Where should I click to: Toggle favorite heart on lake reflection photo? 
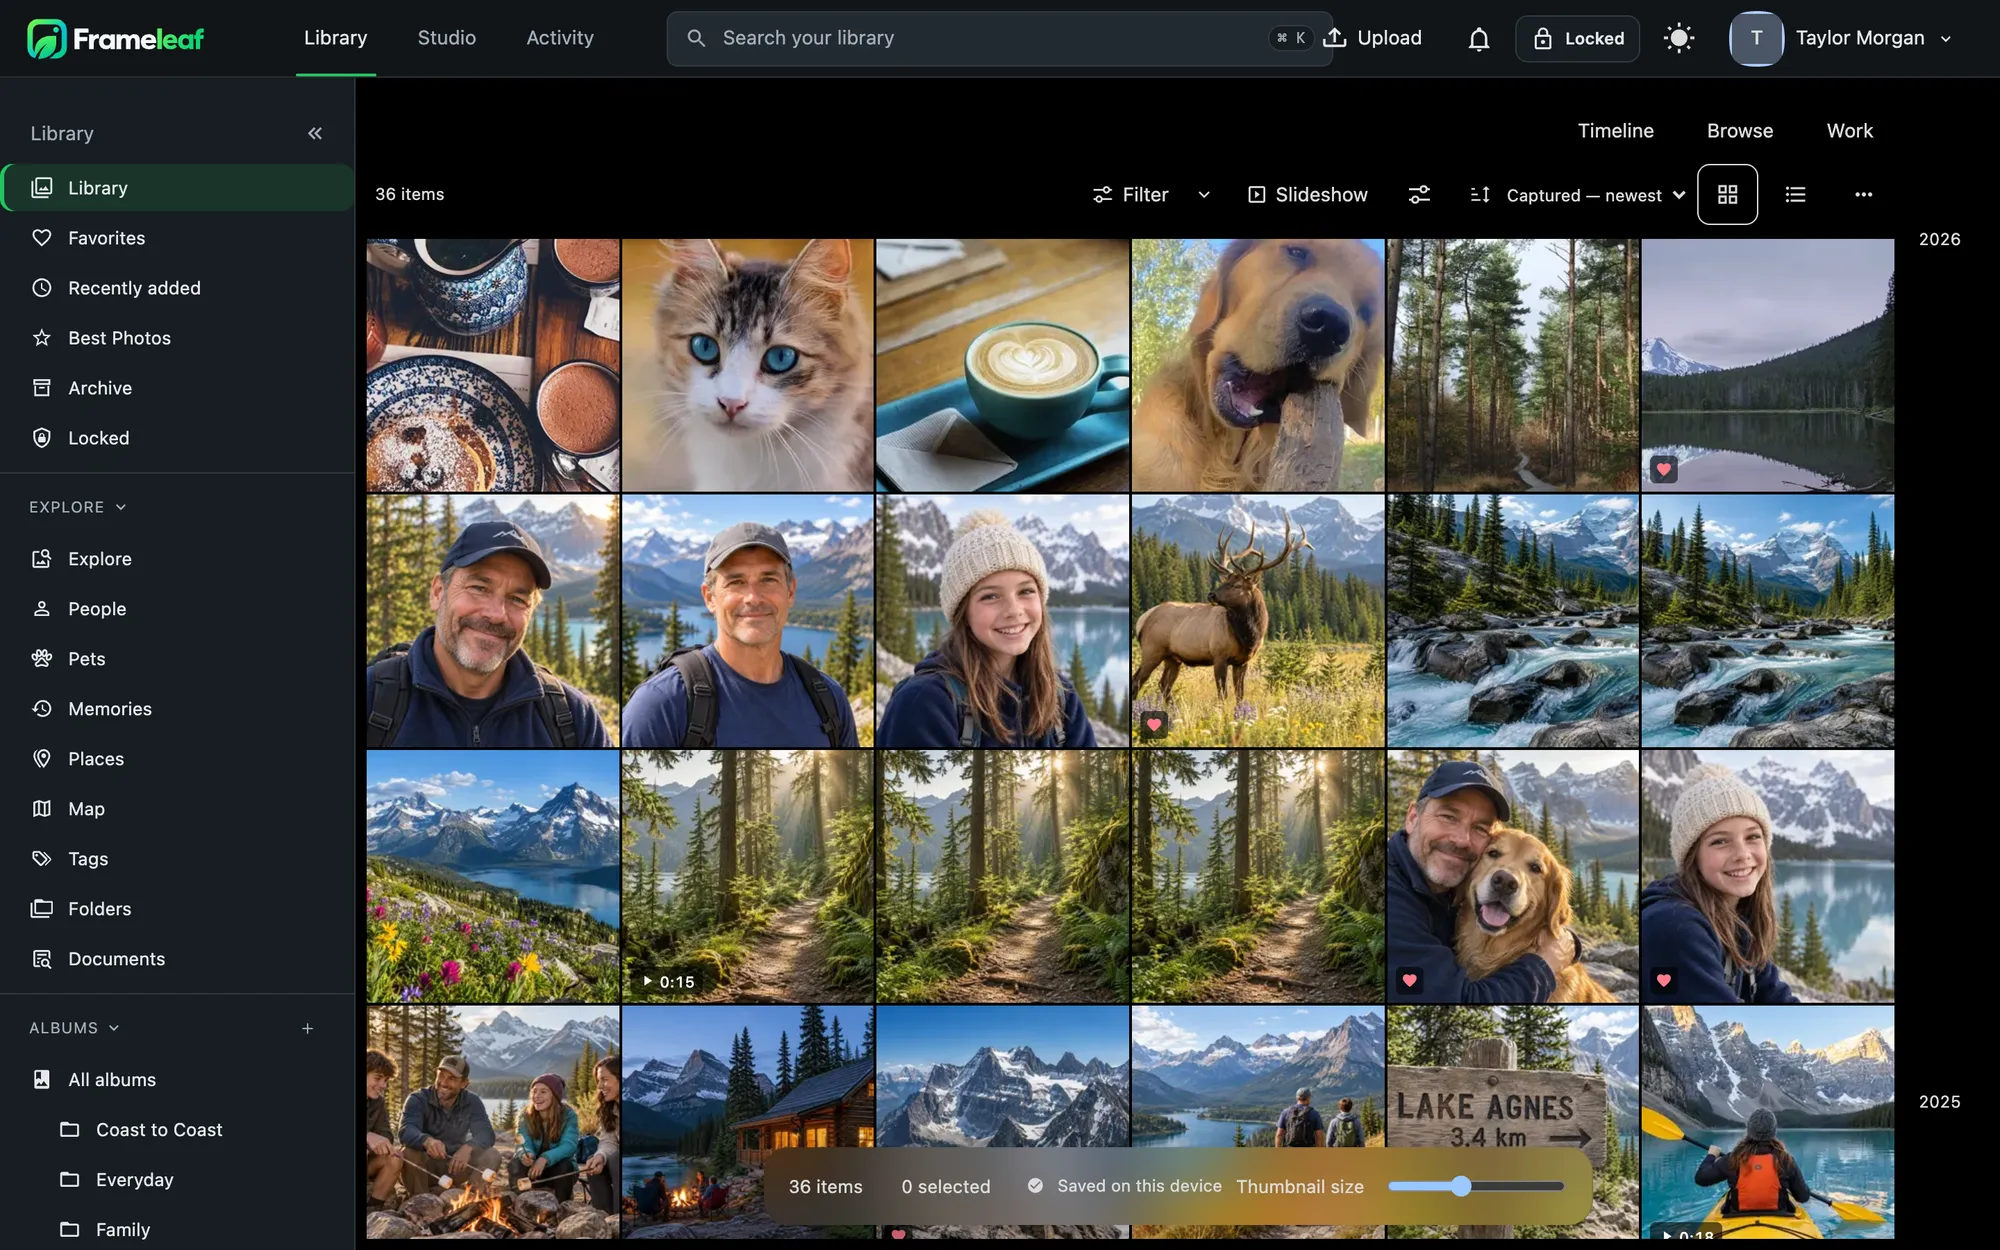(1664, 469)
